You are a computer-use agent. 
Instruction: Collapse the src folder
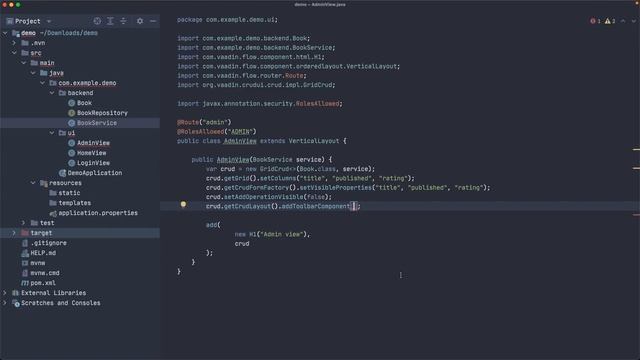(14, 53)
